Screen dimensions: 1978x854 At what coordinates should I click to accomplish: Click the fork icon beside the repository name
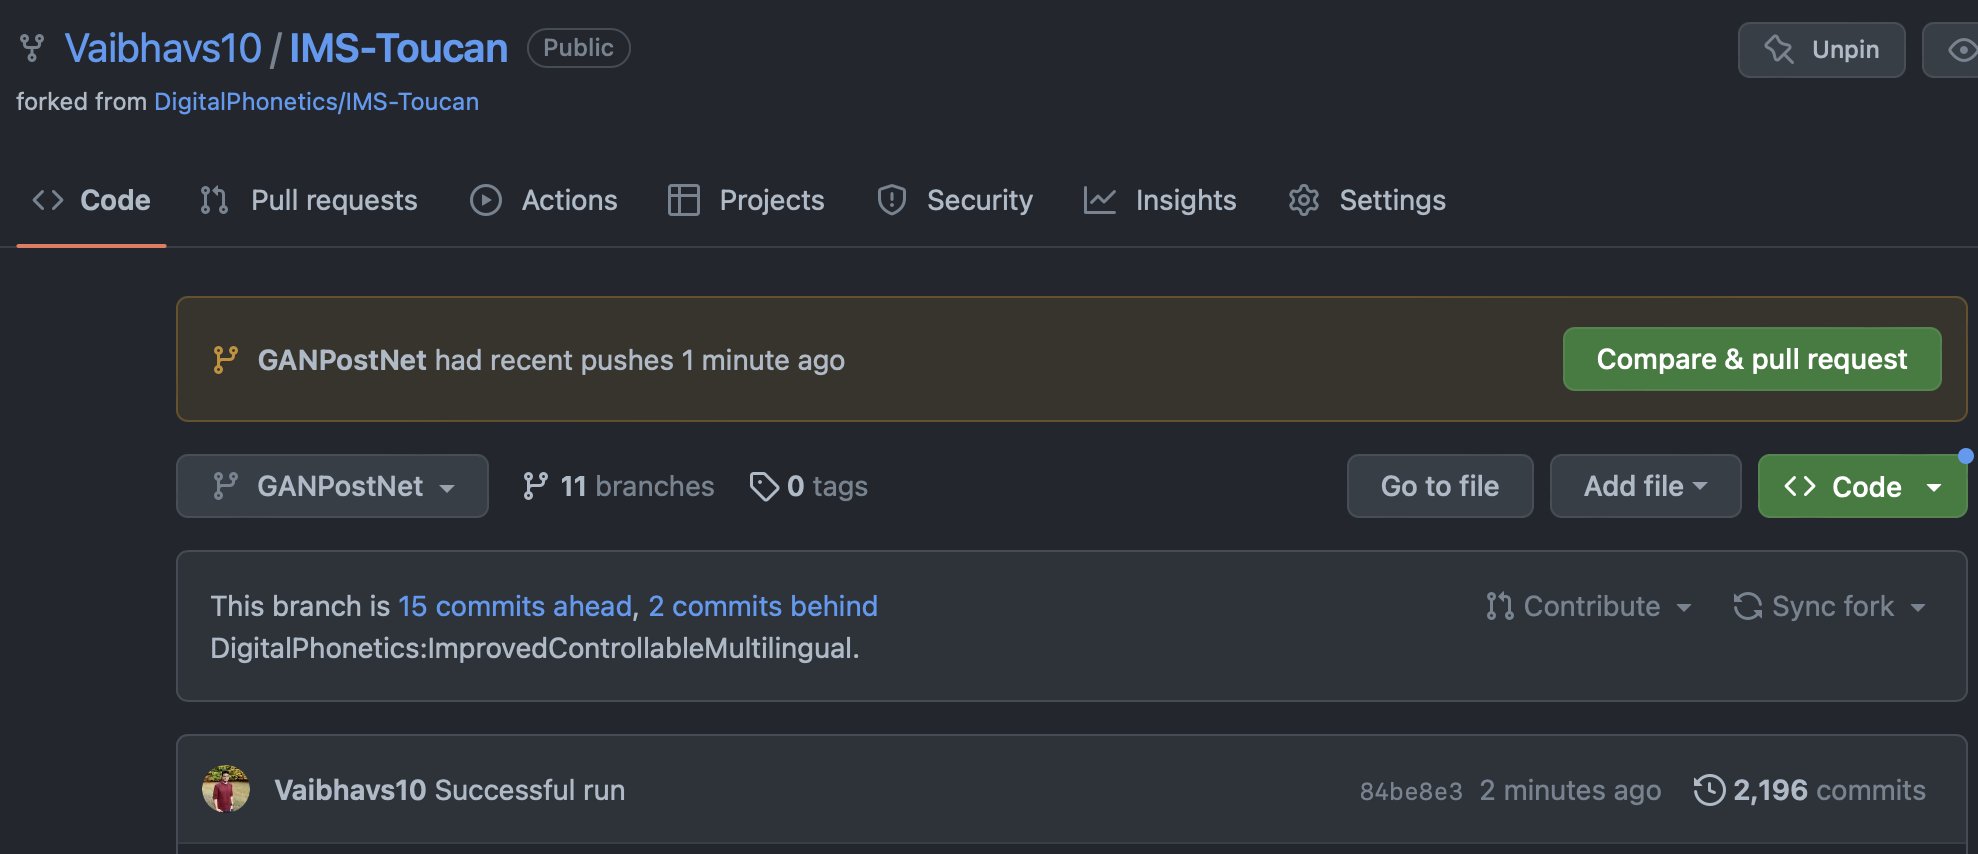[x=32, y=48]
